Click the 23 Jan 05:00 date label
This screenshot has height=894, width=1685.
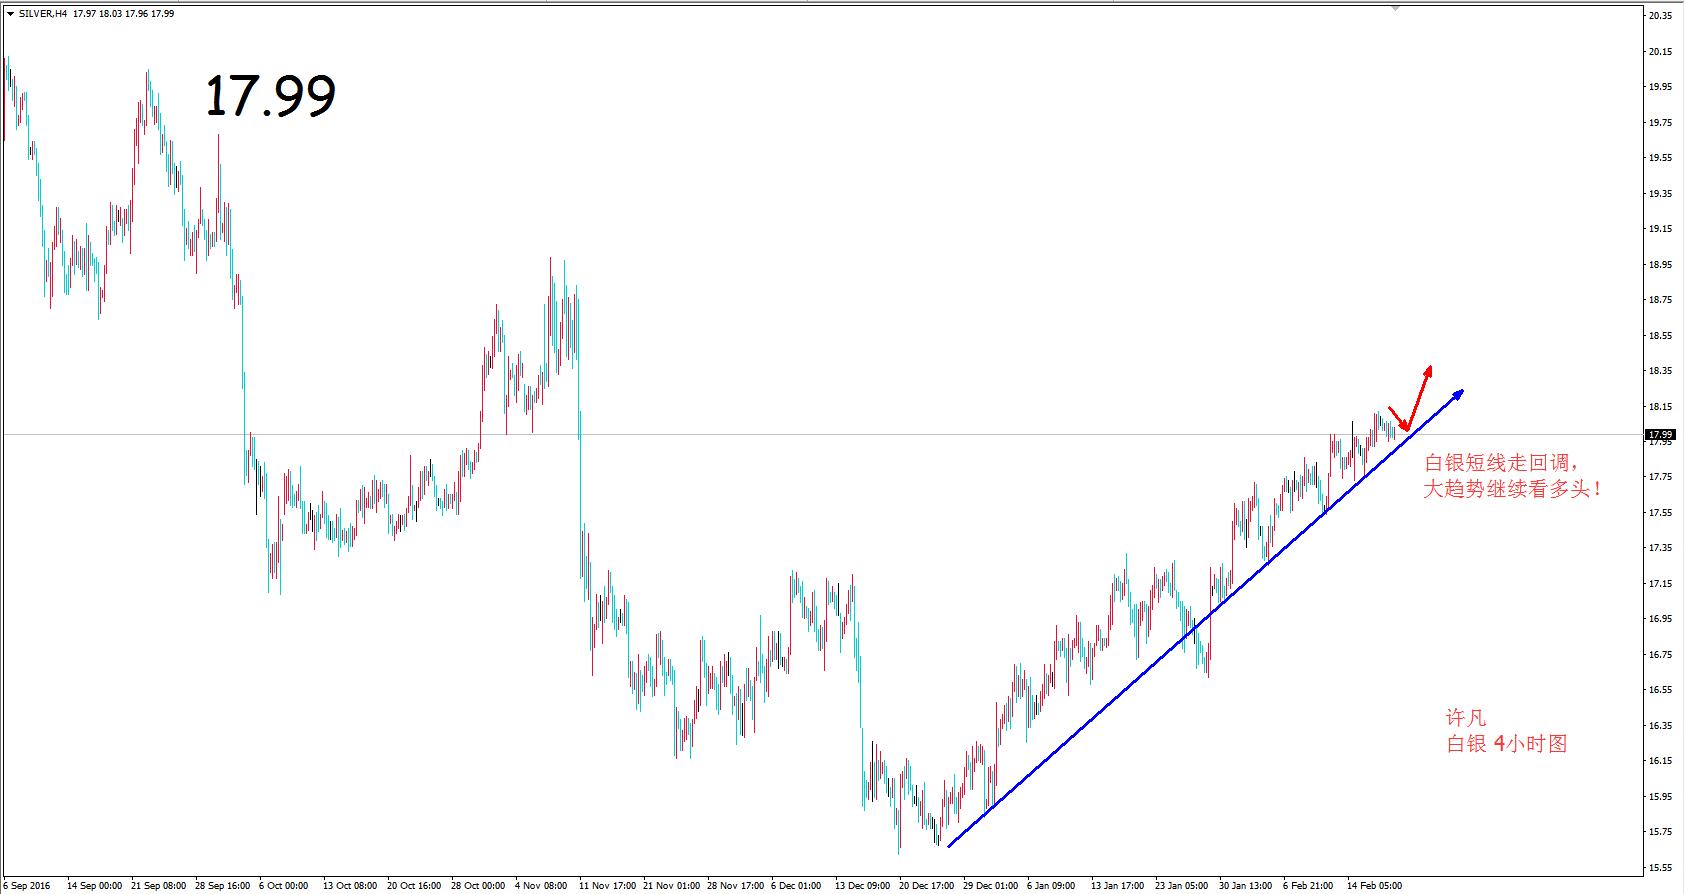1183,886
